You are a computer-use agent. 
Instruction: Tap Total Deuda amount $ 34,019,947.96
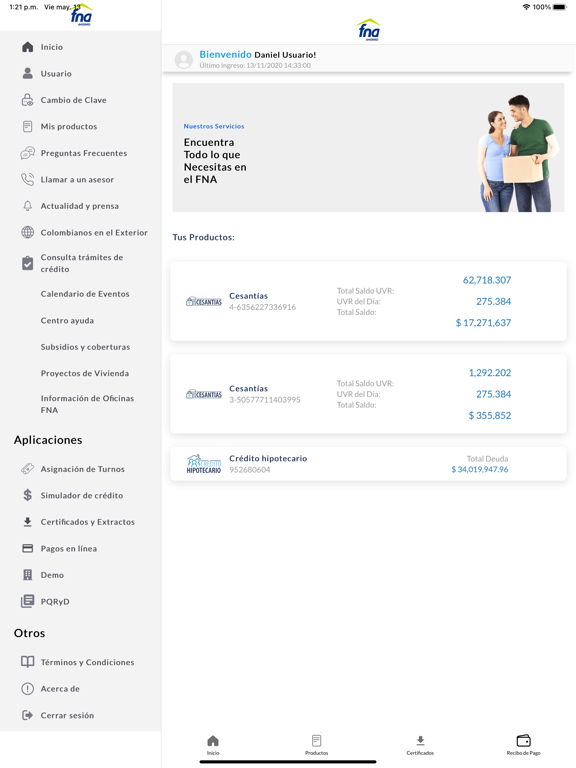(x=480, y=469)
